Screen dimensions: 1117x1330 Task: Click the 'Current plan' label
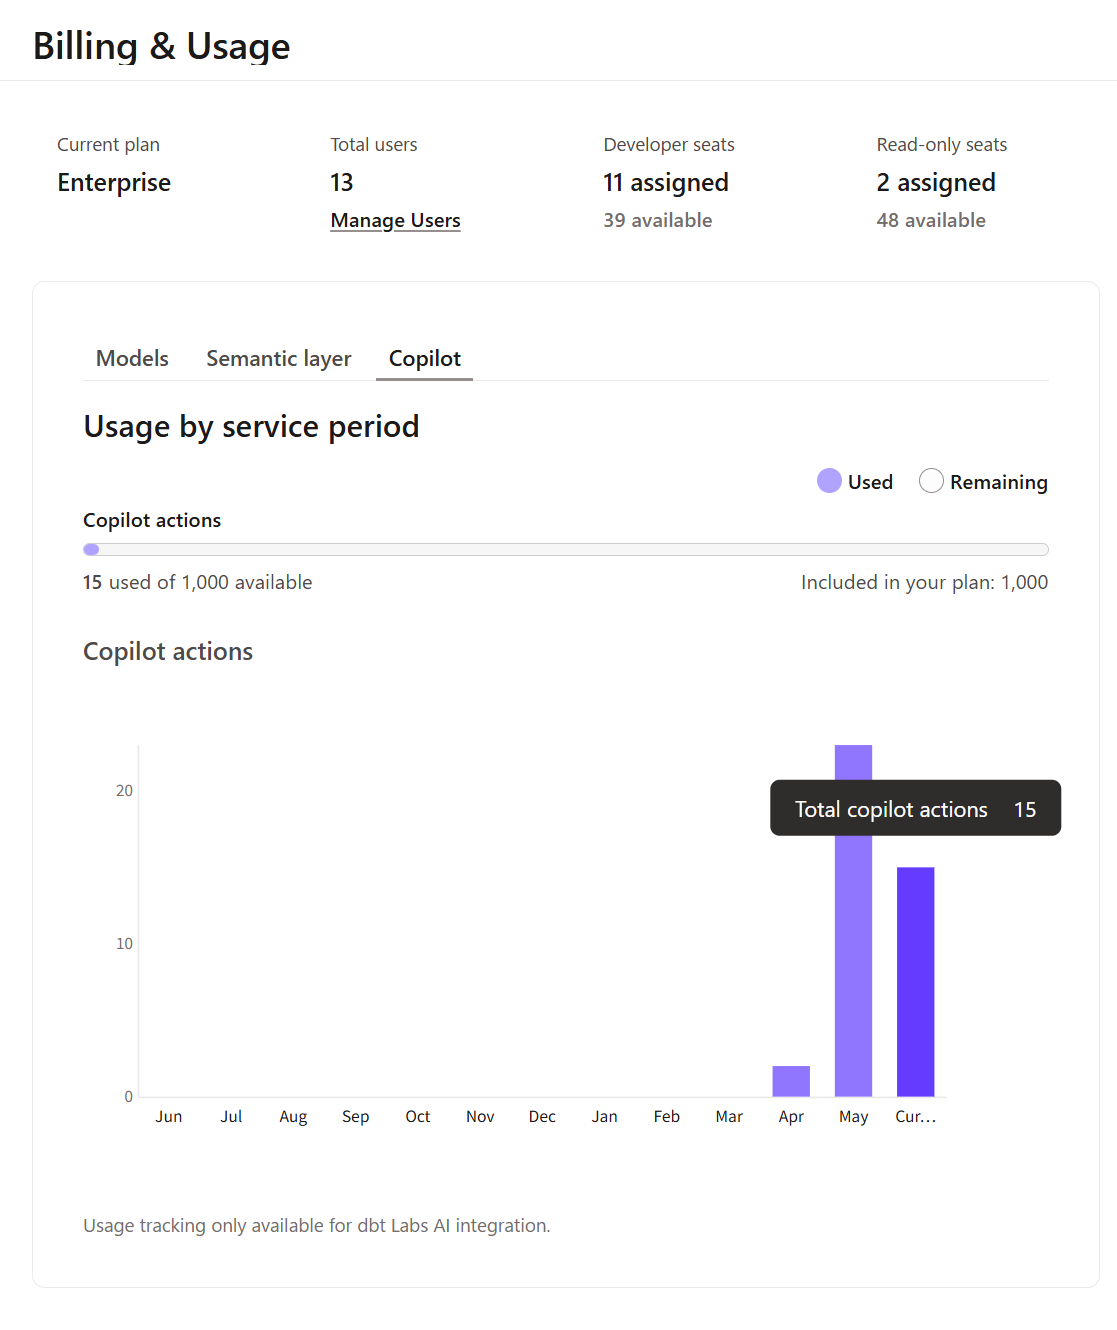point(108,144)
